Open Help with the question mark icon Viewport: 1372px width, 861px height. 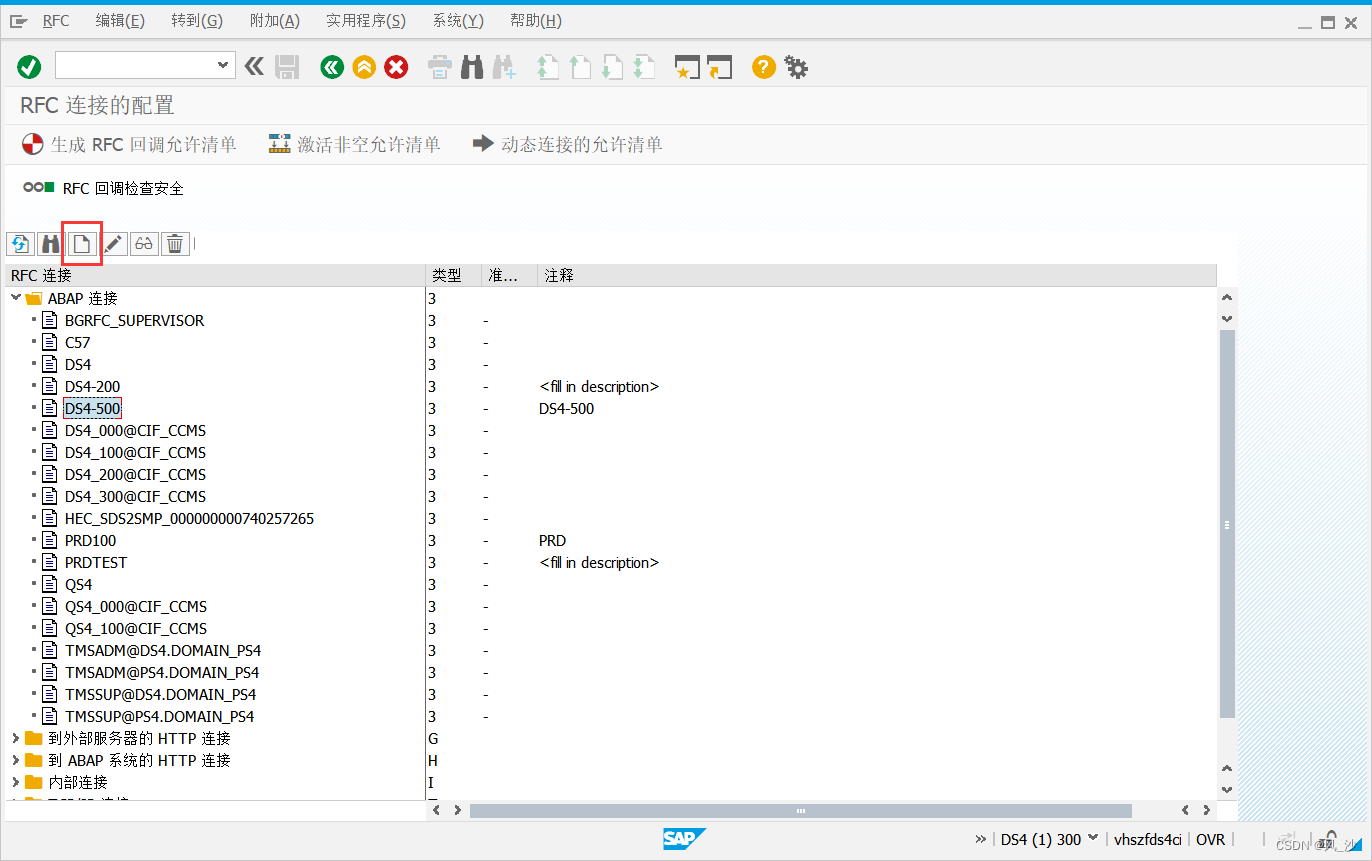pyautogui.click(x=764, y=67)
